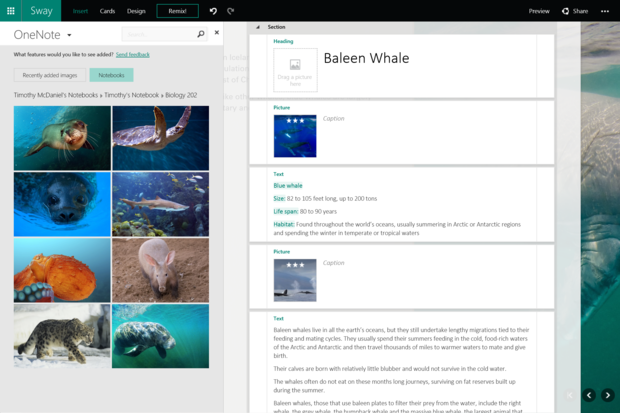This screenshot has width=620, height=413.
Task: Open the Insert menu
Action: tap(80, 11)
